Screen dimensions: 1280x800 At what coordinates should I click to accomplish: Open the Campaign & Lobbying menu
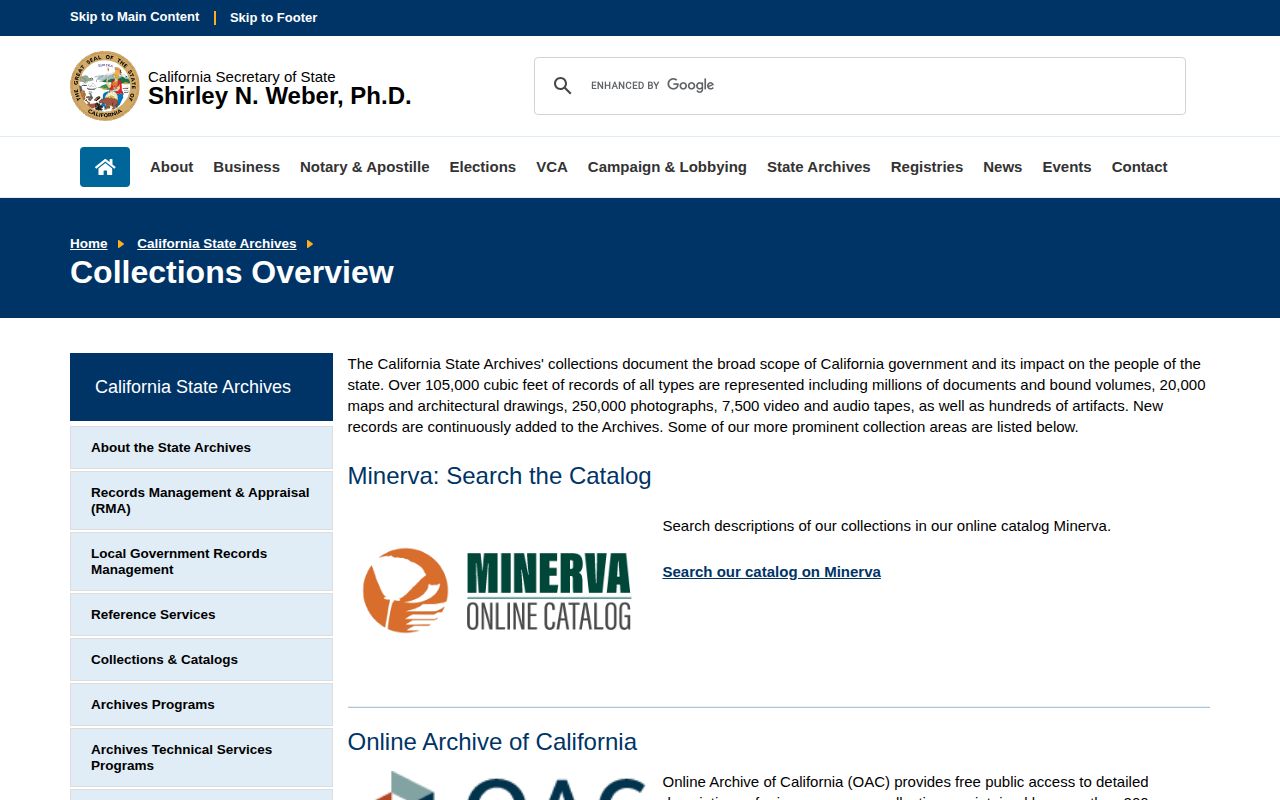pyautogui.click(x=667, y=167)
